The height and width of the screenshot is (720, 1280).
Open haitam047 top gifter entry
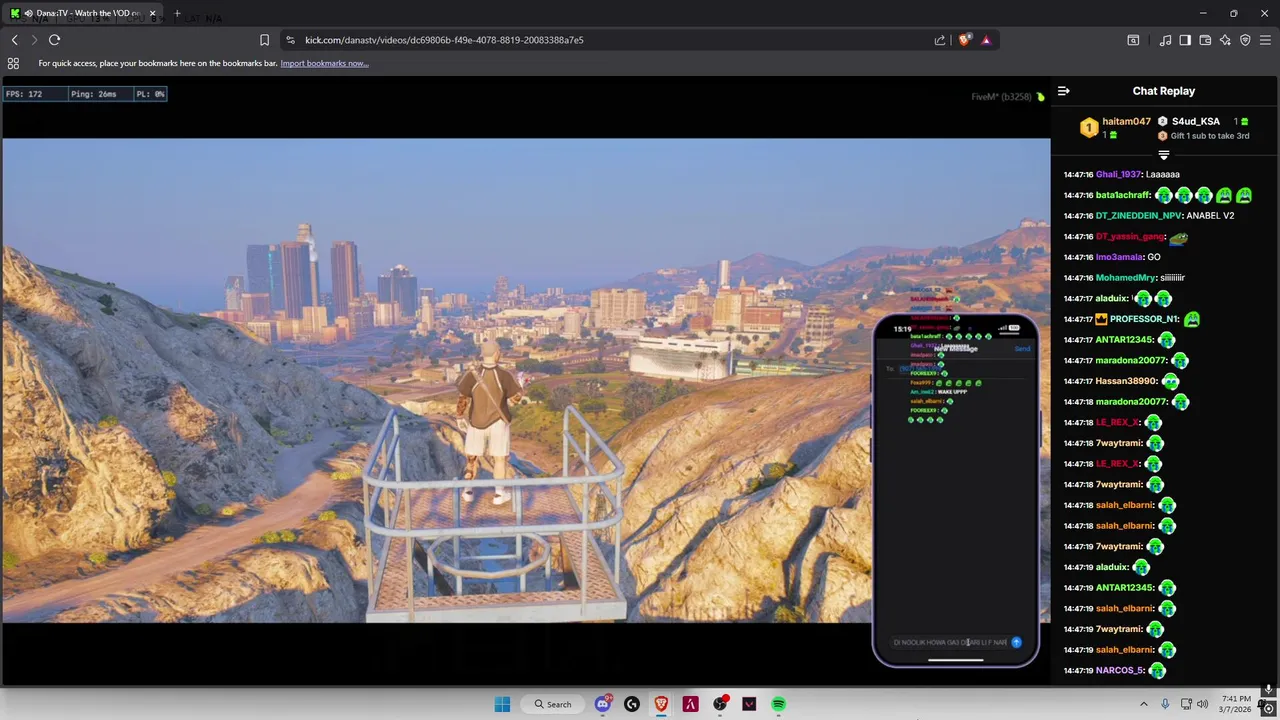[x=1116, y=127]
